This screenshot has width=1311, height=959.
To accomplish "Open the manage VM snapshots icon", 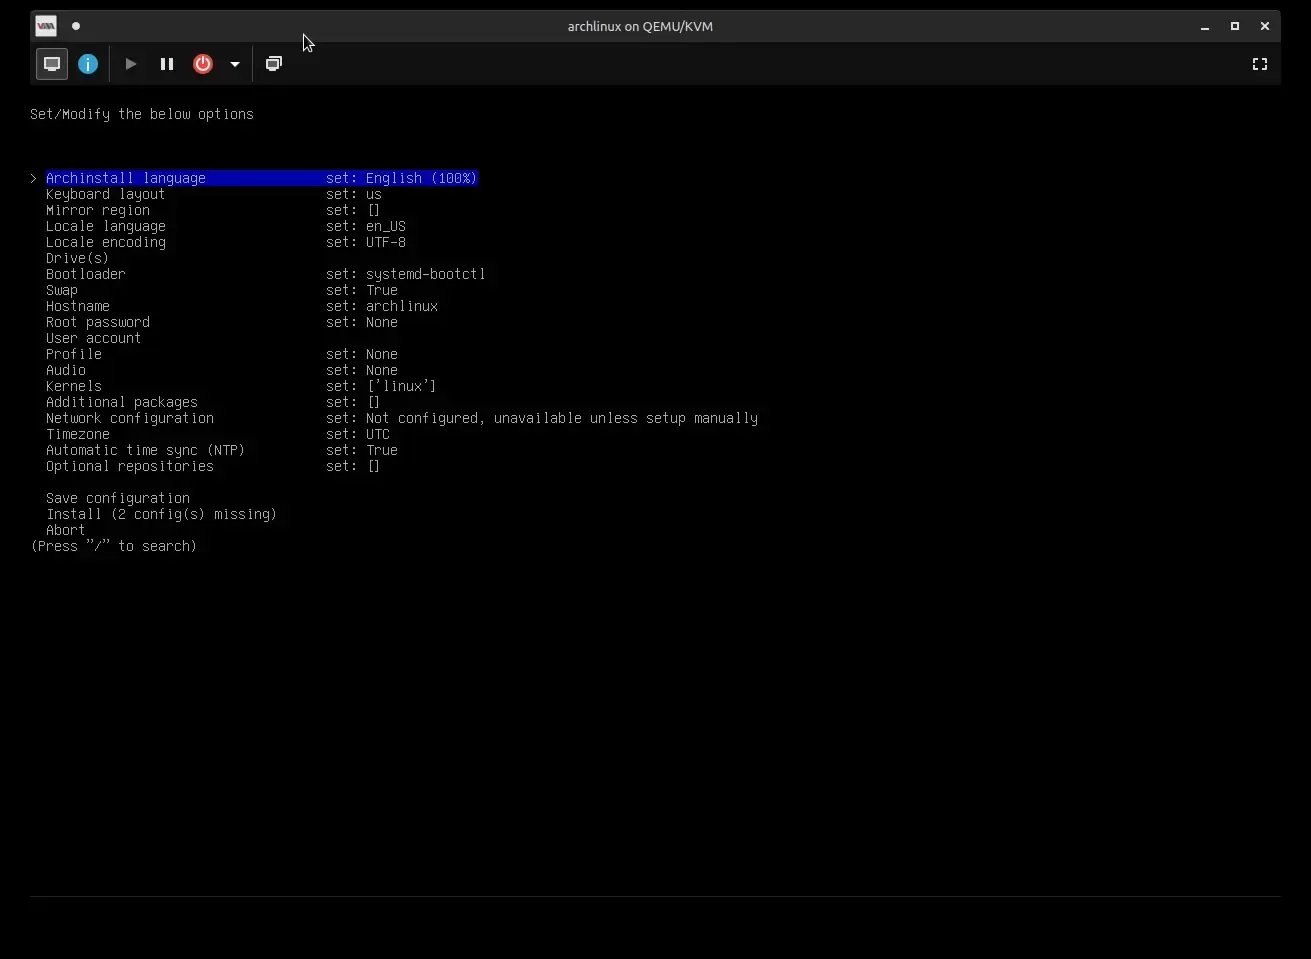I will (x=274, y=64).
